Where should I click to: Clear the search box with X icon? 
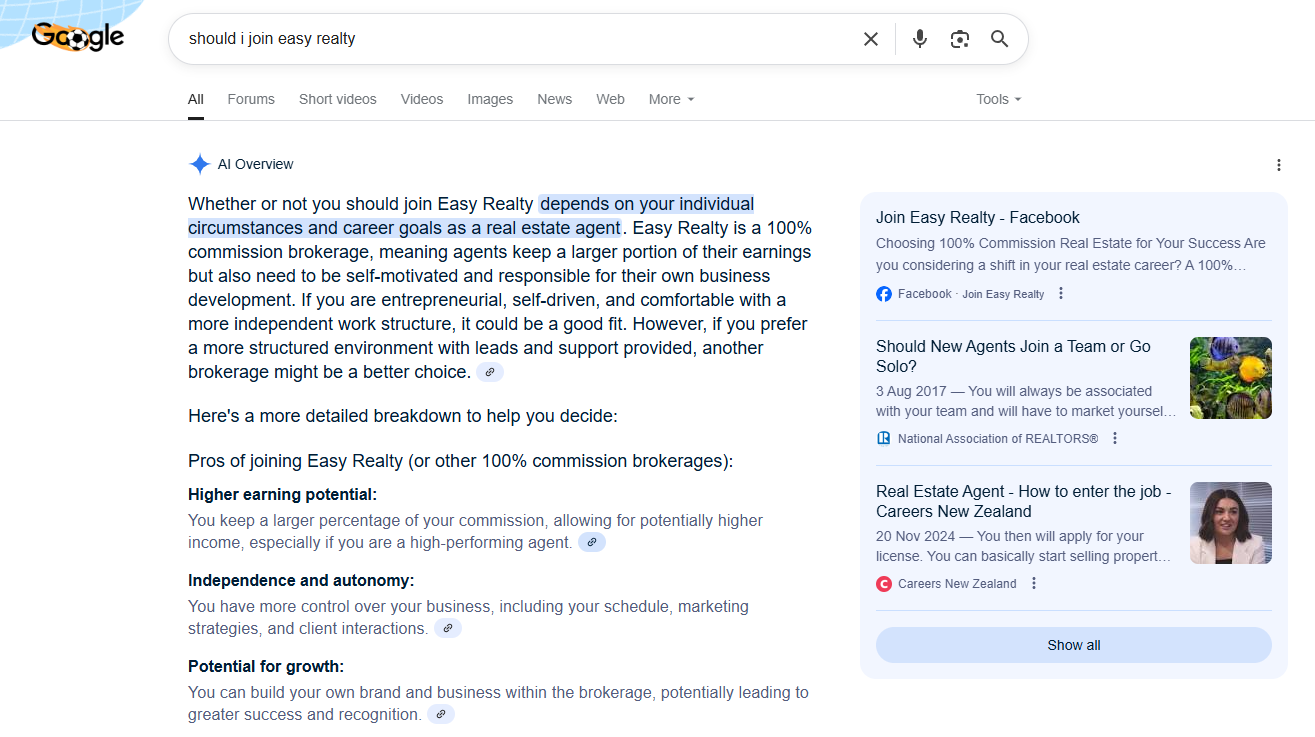pos(870,39)
